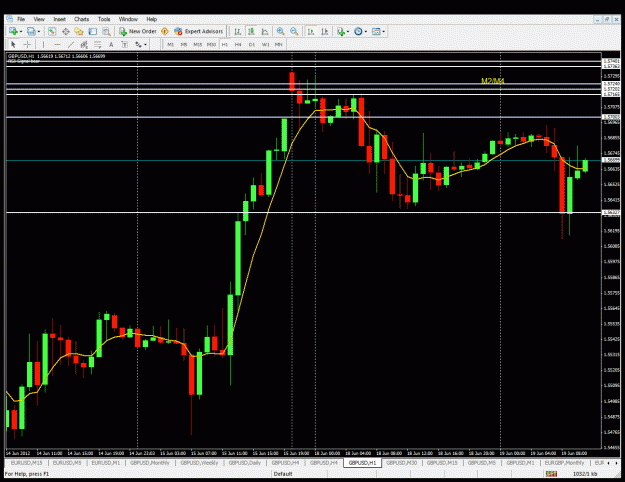
Task: Open the Charts menu
Action: (x=81, y=19)
